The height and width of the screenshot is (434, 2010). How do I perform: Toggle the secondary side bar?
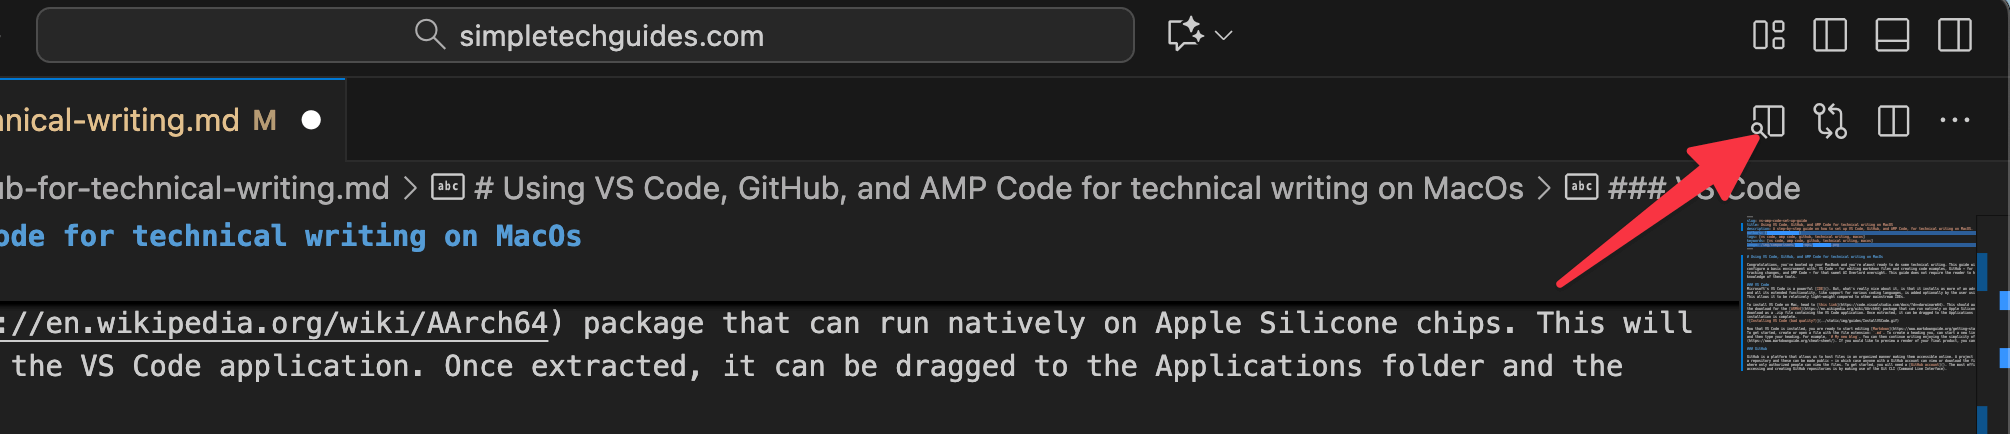coord(1954,35)
